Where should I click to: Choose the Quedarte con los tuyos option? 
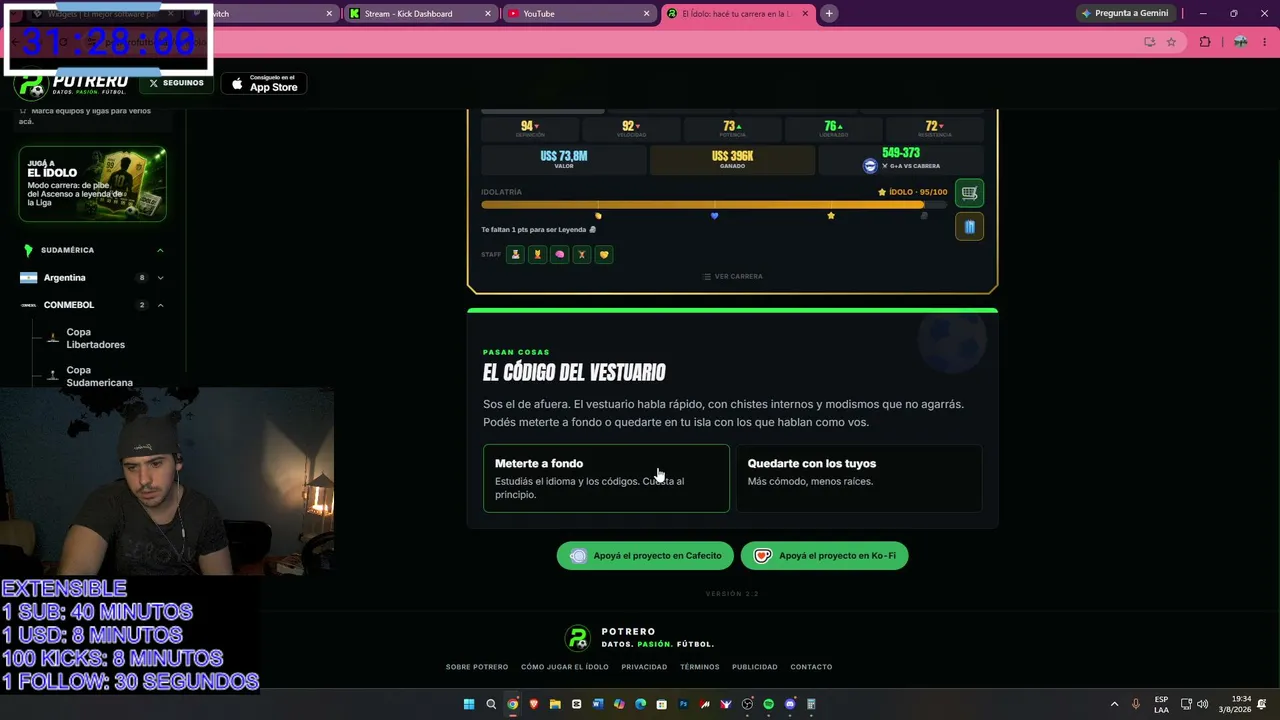click(859, 478)
